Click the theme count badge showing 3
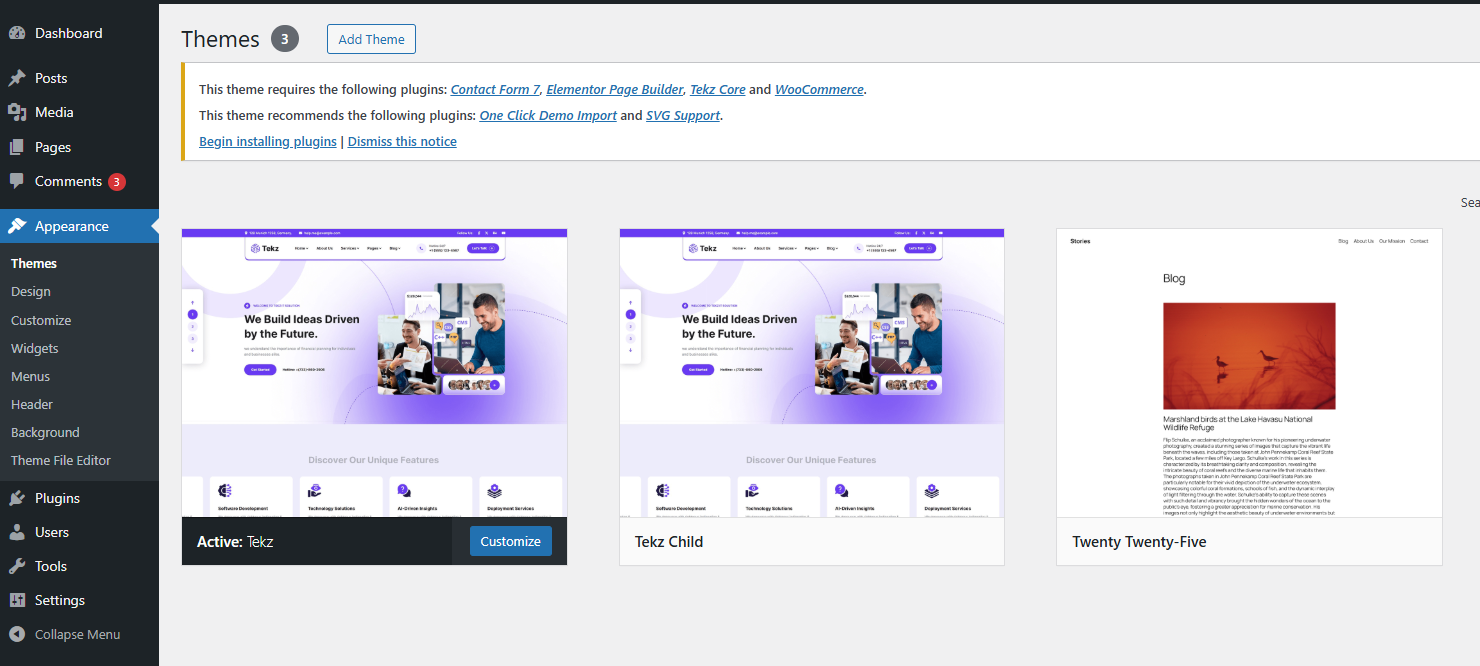 tap(285, 39)
